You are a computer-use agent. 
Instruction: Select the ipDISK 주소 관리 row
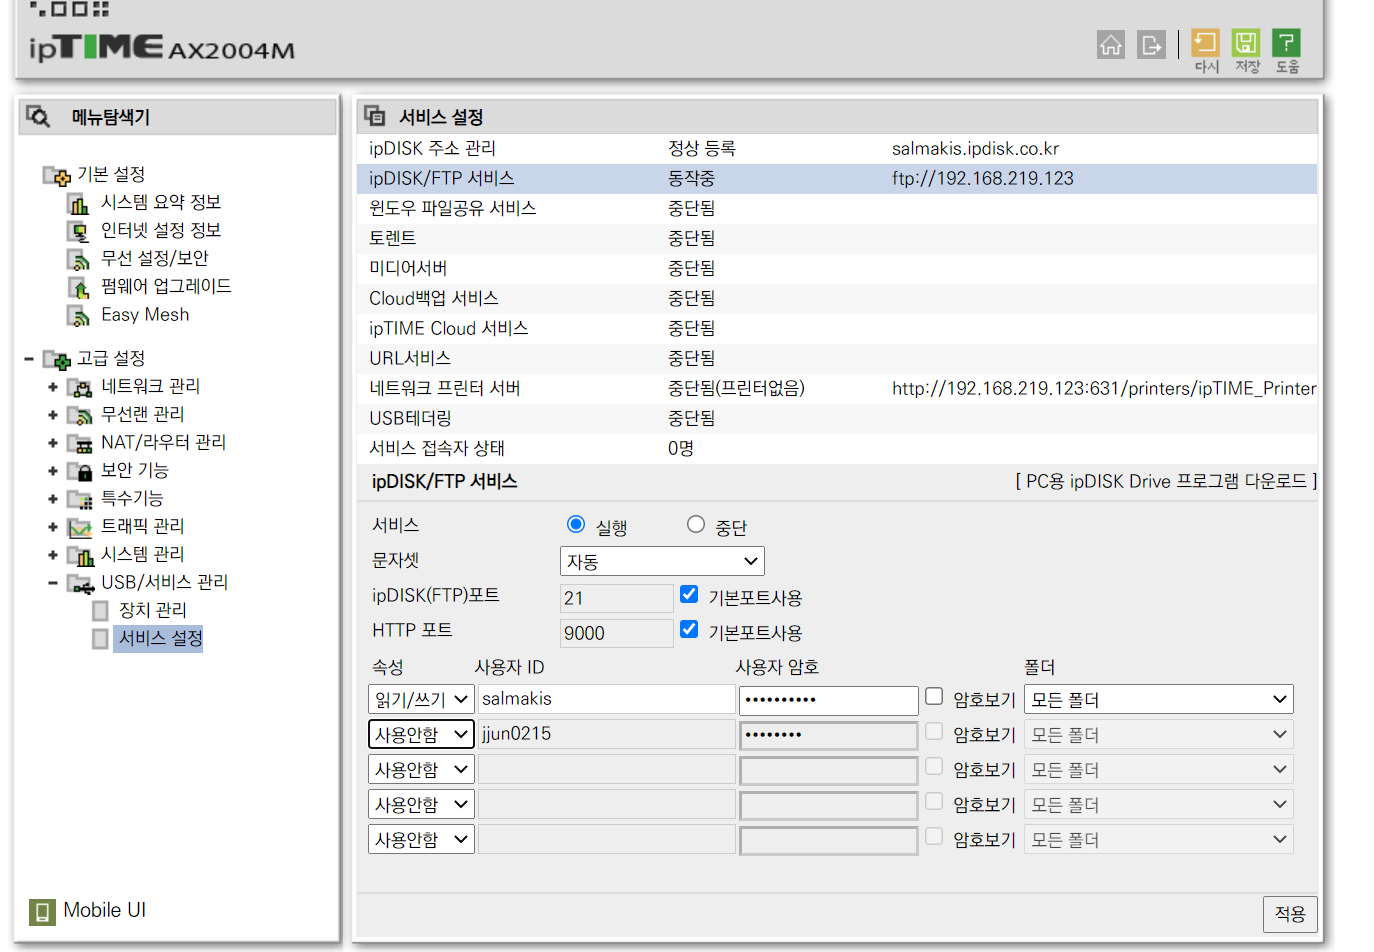[837, 149]
